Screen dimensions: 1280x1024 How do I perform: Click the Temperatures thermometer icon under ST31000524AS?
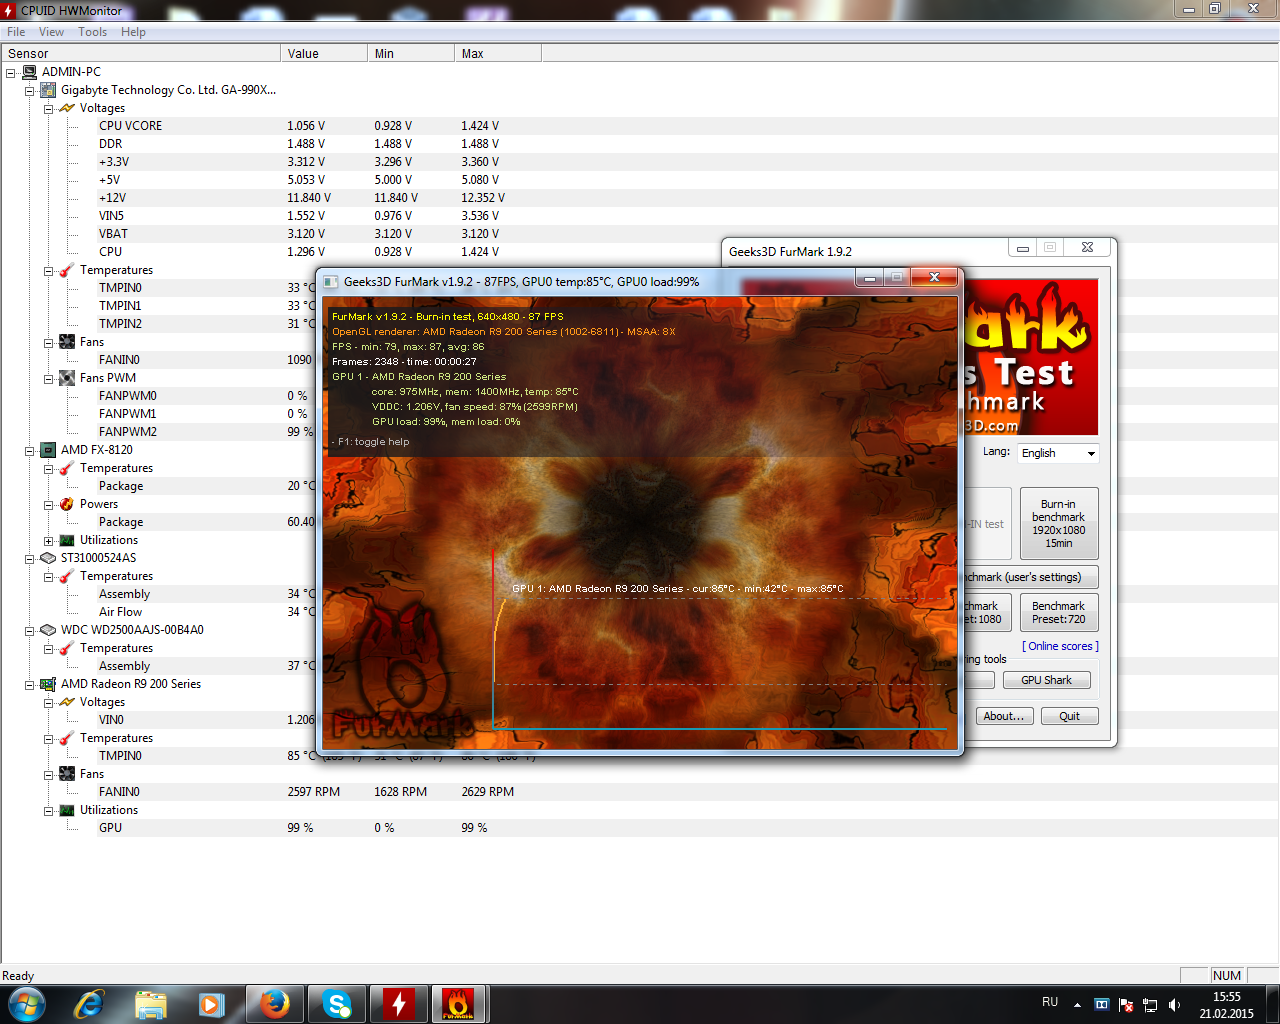click(x=67, y=576)
